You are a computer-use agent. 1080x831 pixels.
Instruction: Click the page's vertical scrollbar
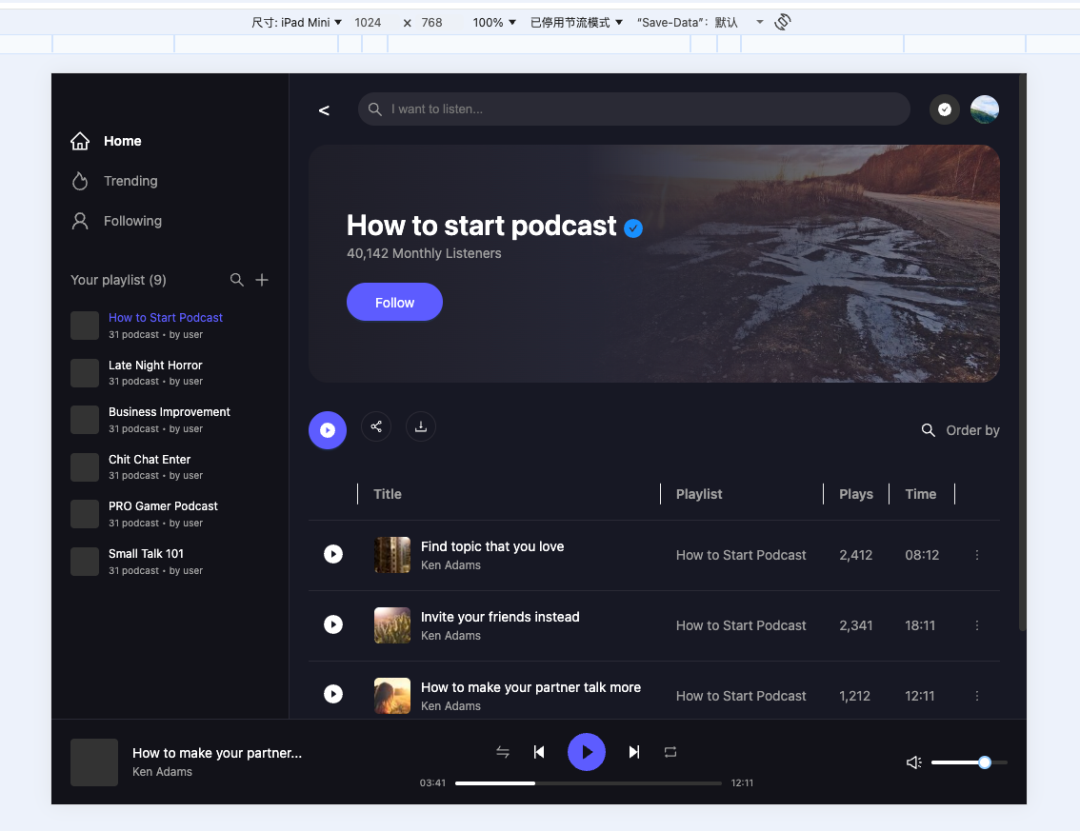1023,351
